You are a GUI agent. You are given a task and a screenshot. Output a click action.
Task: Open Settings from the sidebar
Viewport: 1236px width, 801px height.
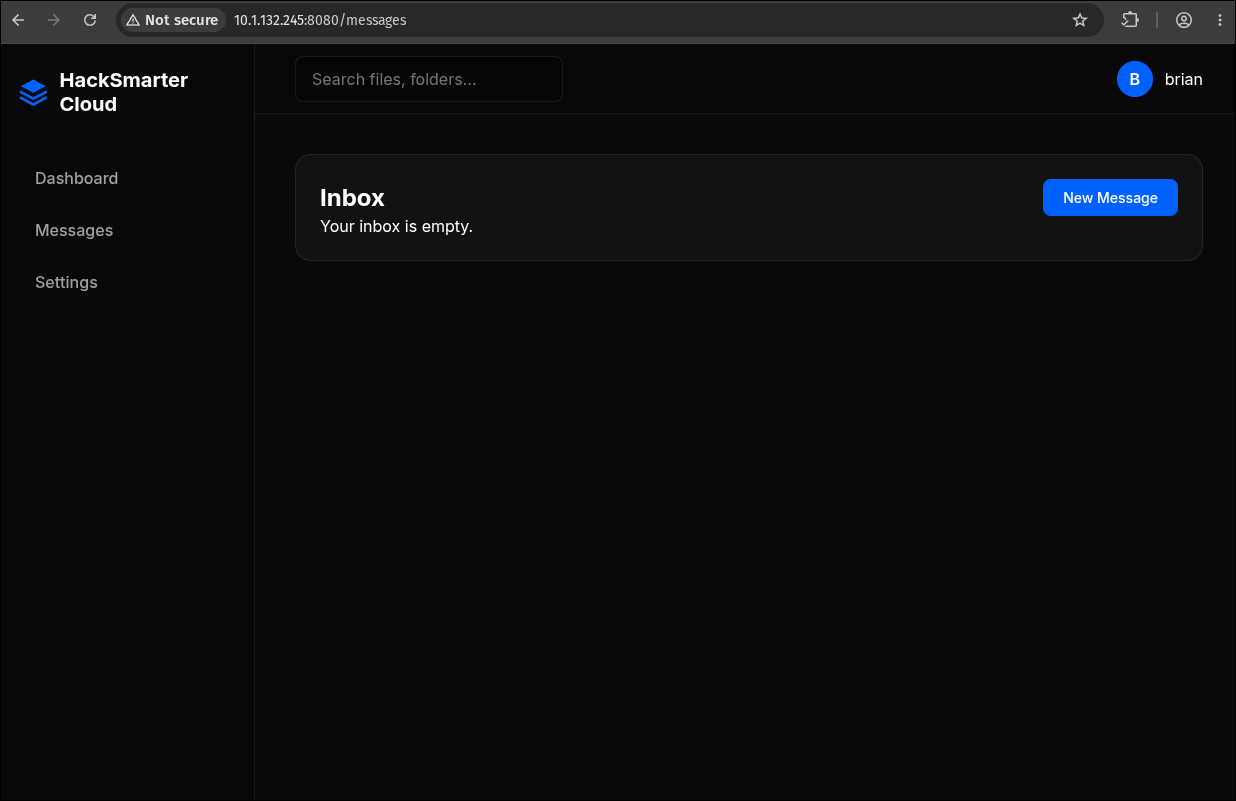pyautogui.click(x=66, y=282)
